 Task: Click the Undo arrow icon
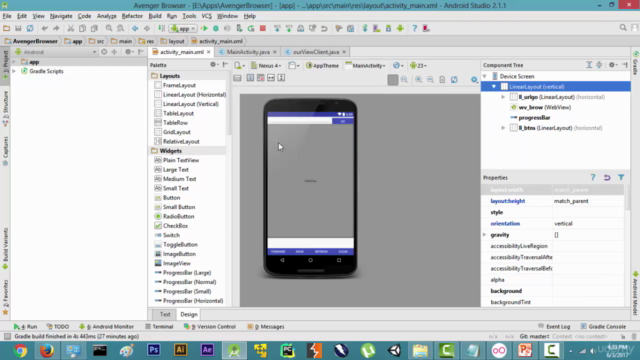44,28
